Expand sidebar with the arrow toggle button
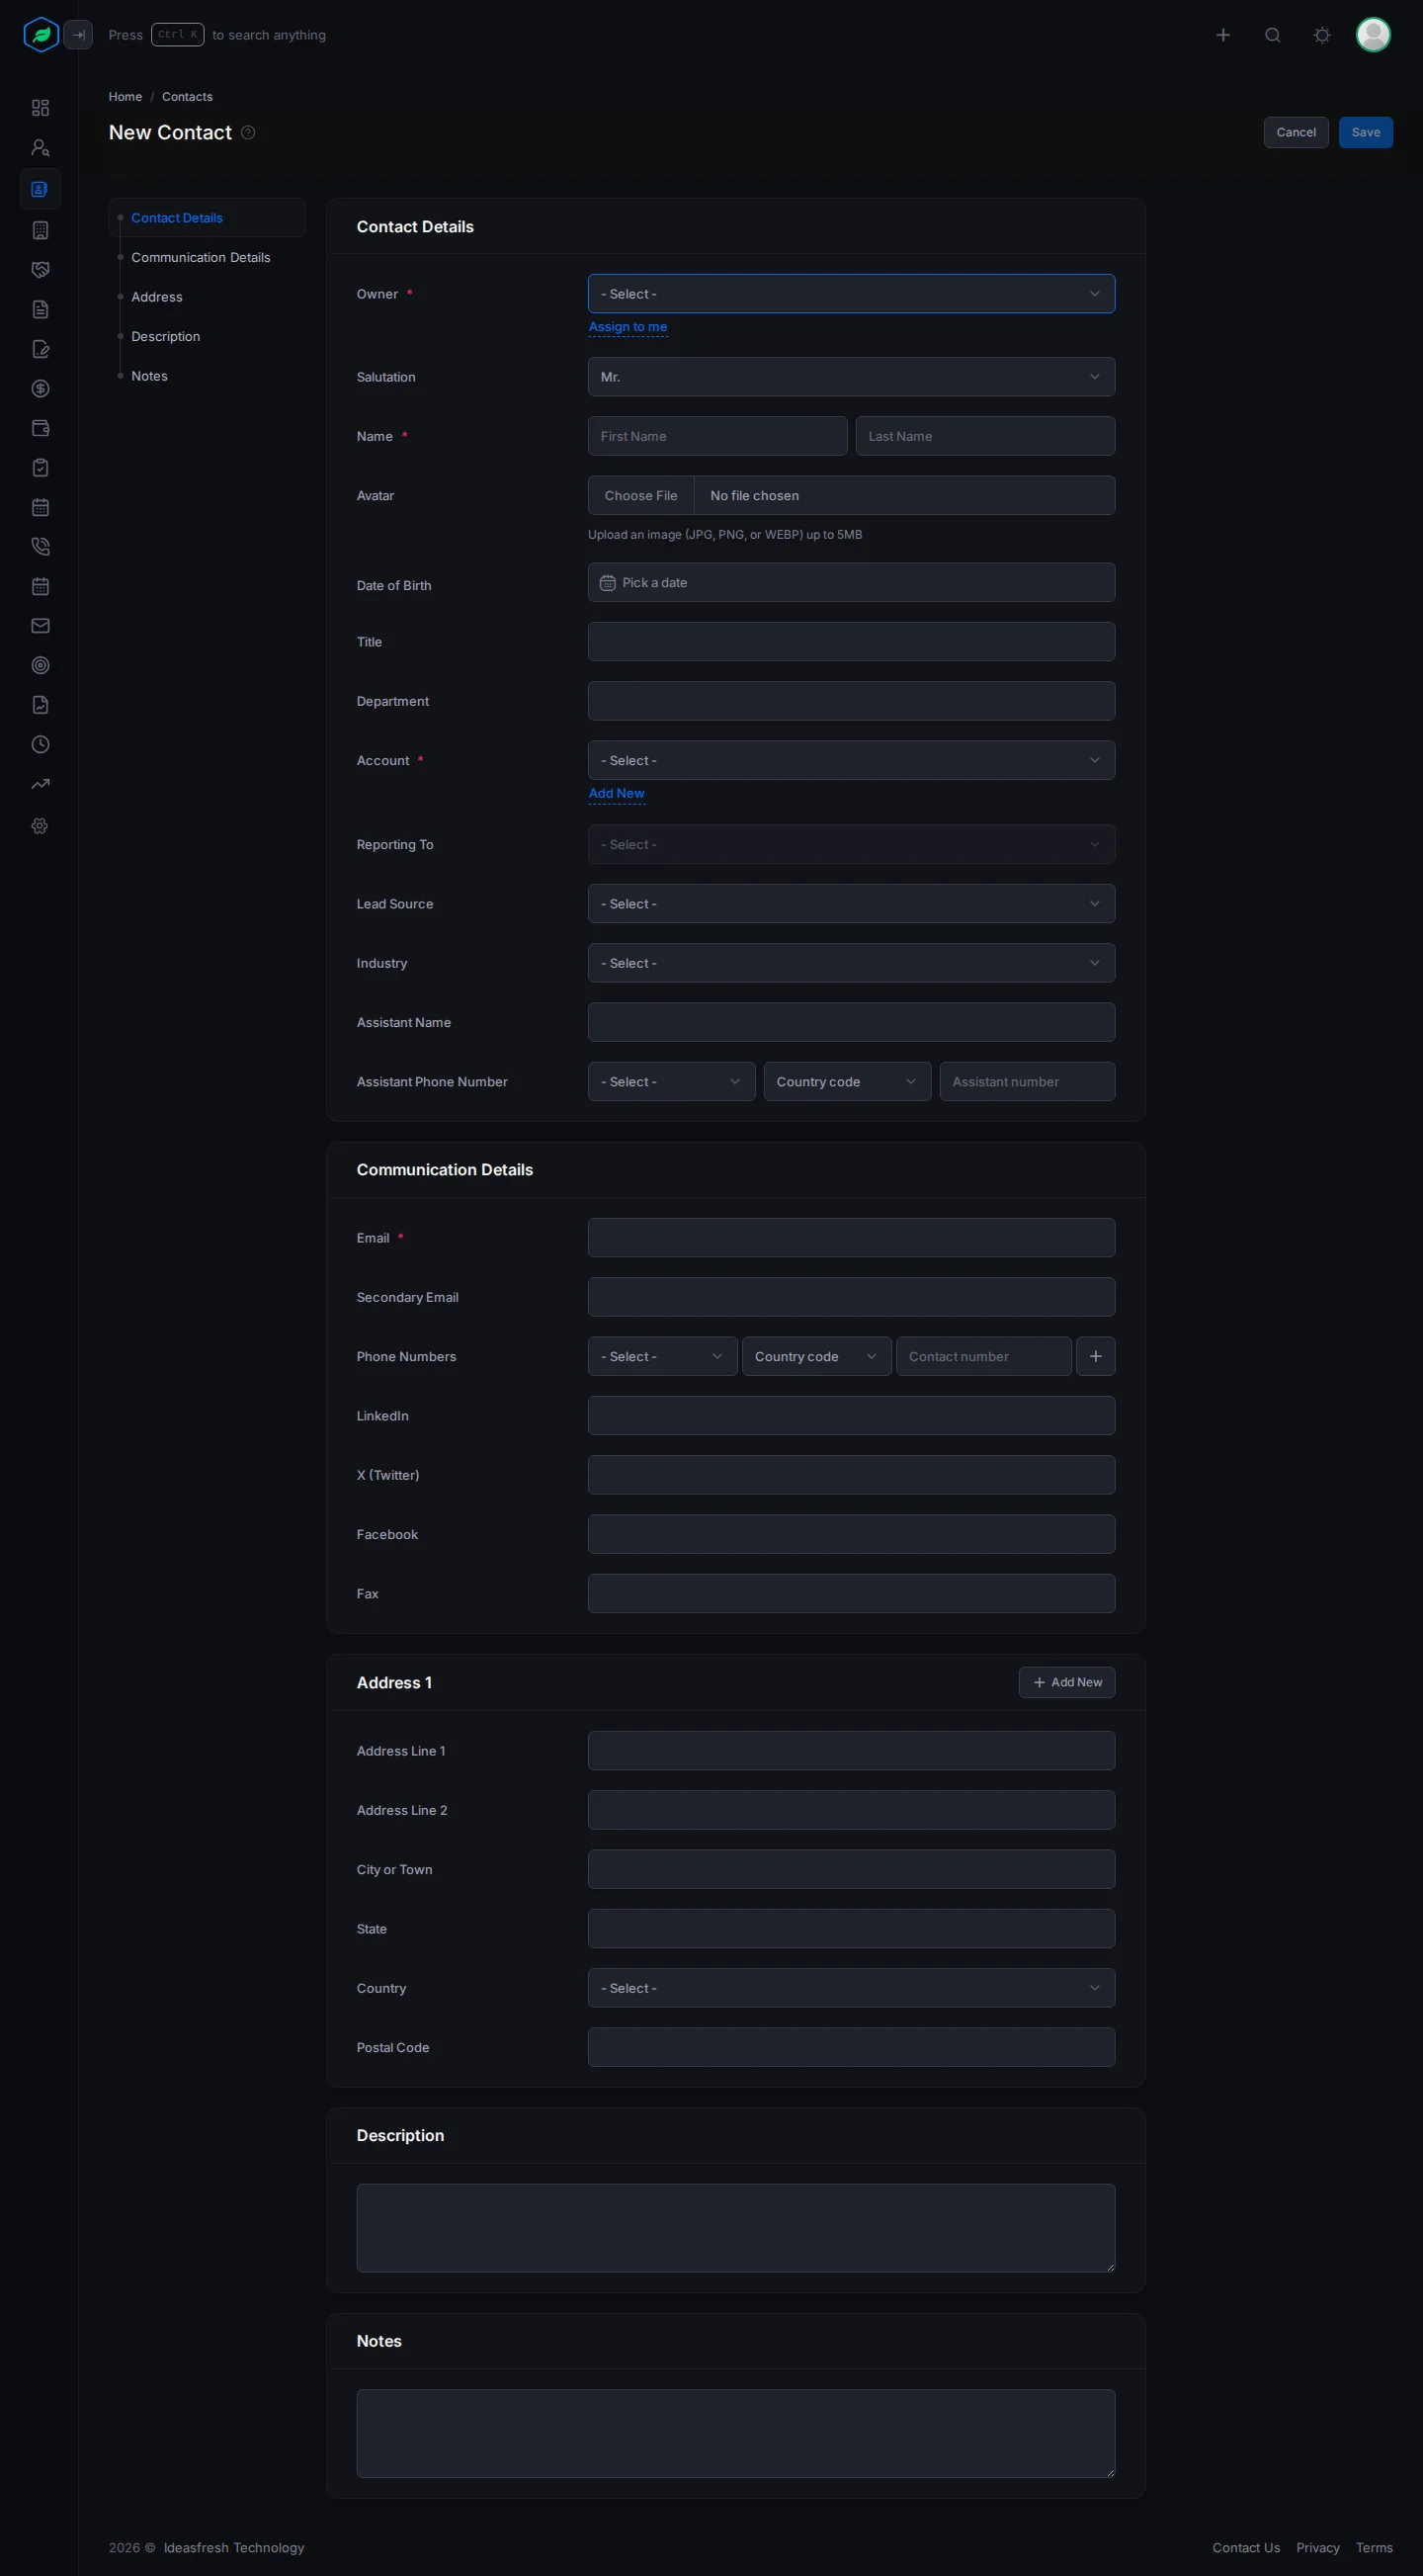Screen dimensions: 1423x2576 tap(78, 35)
